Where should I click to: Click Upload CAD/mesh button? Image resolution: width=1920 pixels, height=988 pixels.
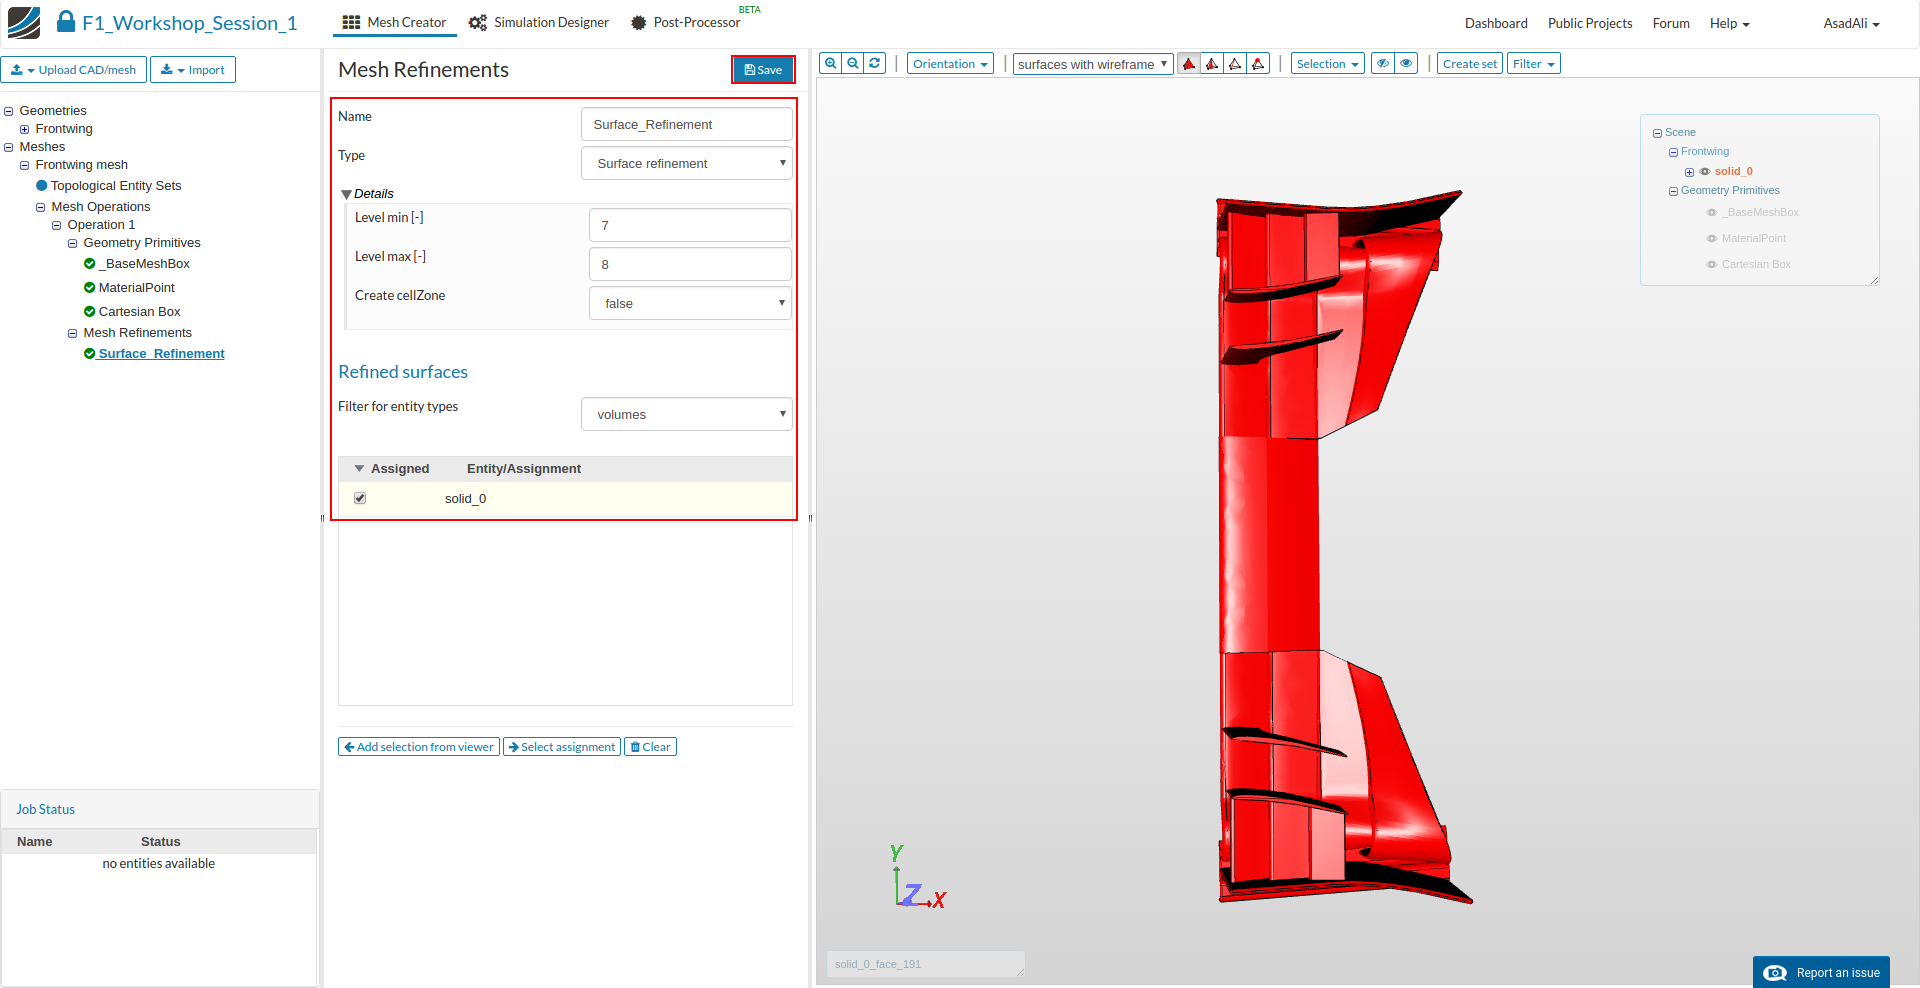(x=74, y=69)
